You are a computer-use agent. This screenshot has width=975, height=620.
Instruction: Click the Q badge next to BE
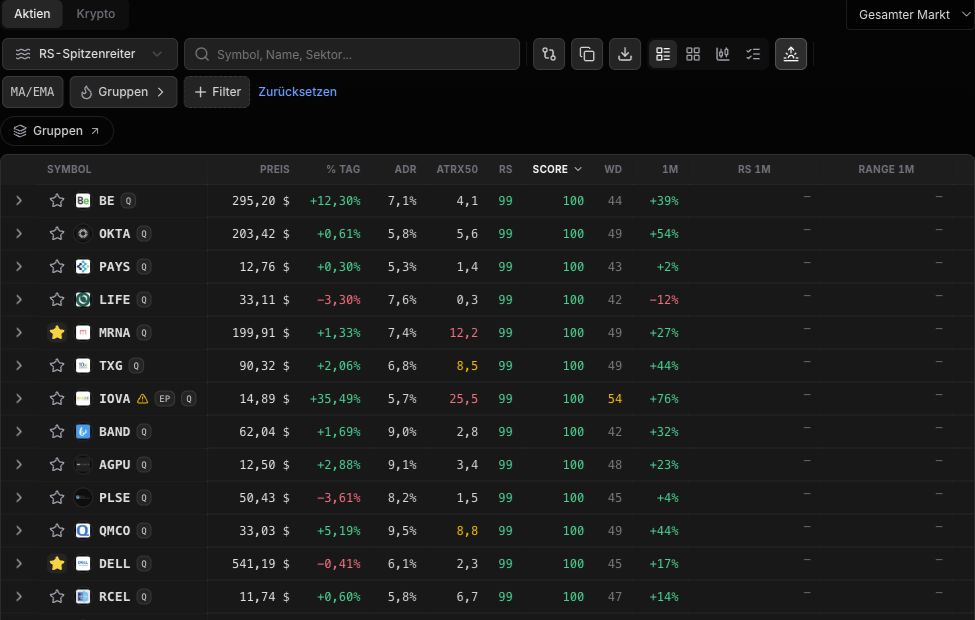[x=129, y=201]
